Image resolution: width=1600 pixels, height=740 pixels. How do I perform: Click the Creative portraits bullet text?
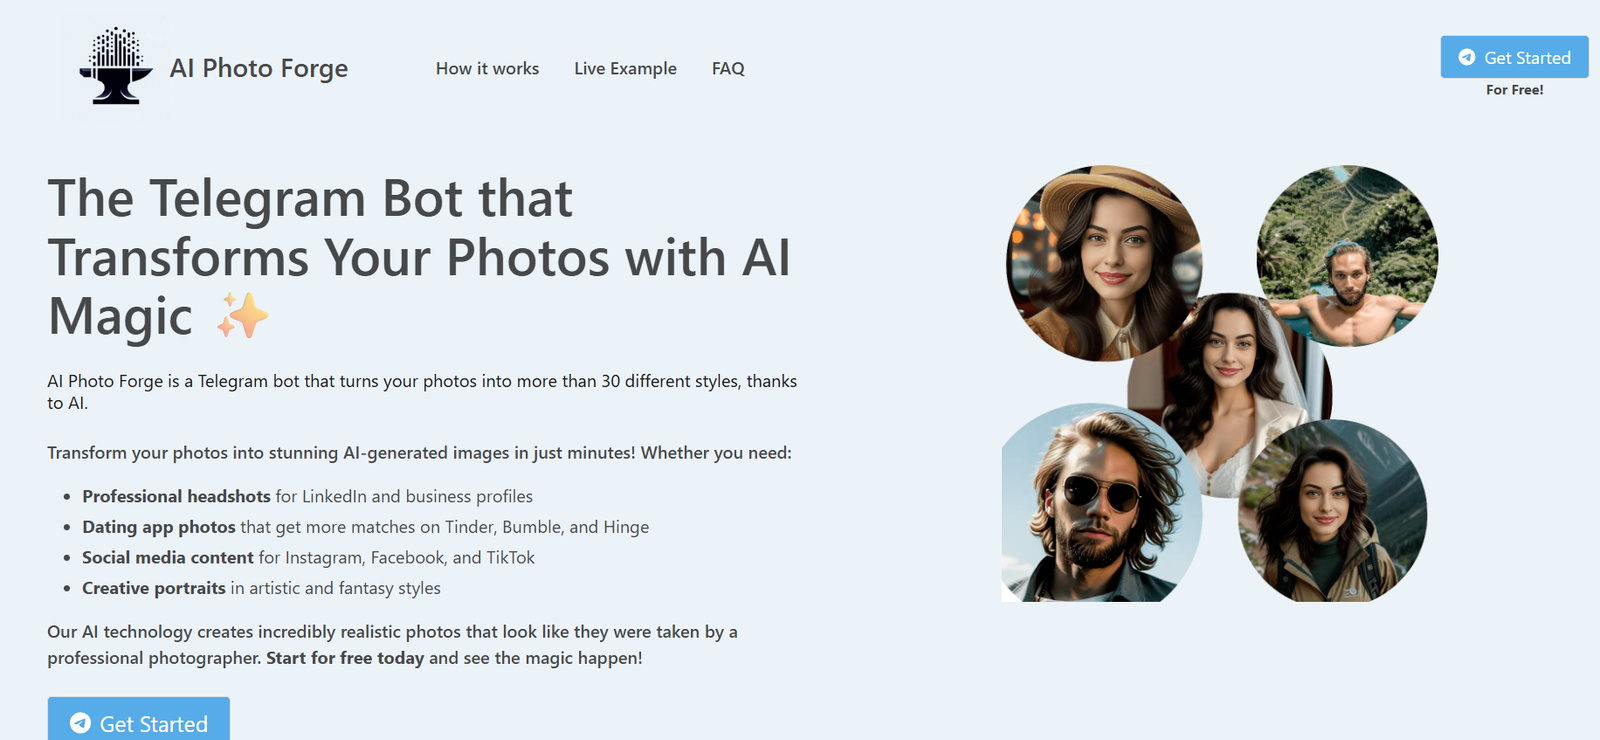154,588
